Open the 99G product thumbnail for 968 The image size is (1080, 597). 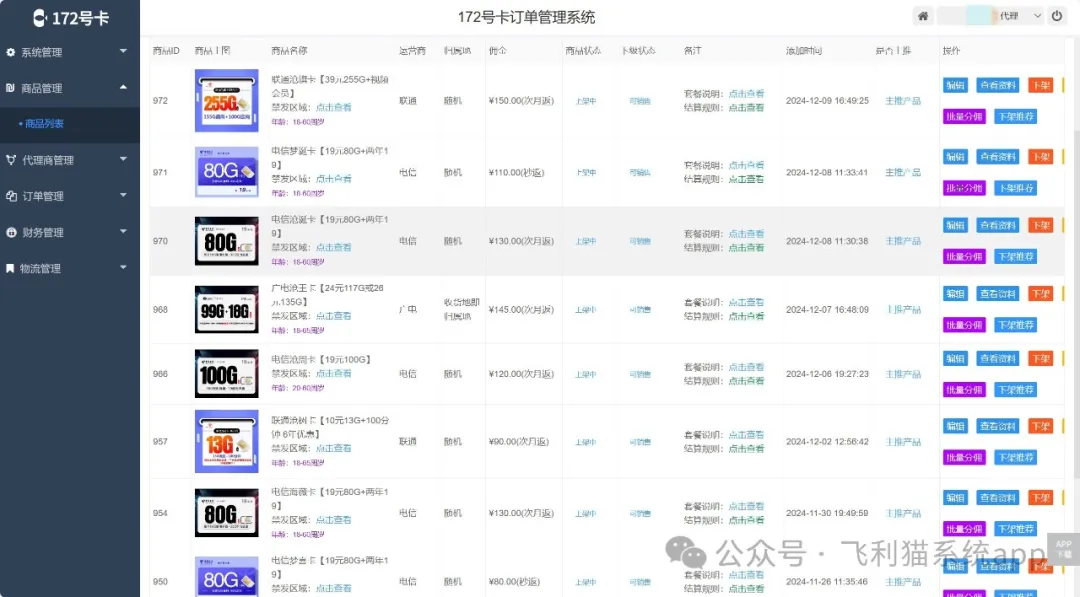(227, 310)
